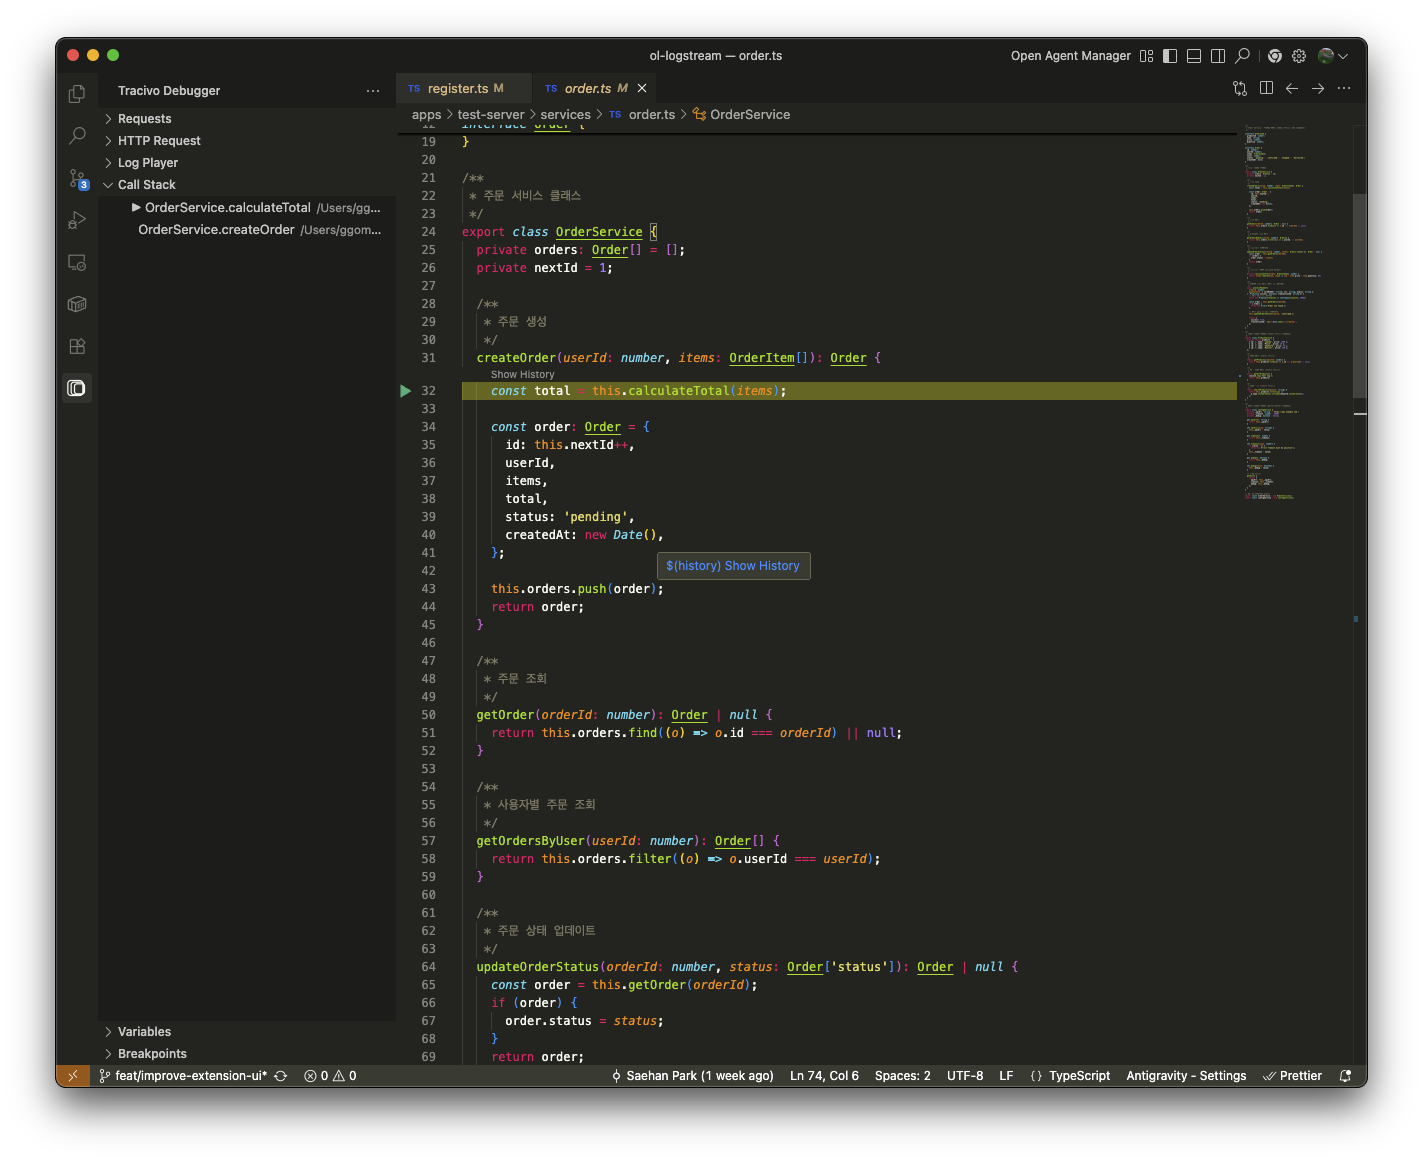Open the Remote Explorer monitor icon
The height and width of the screenshot is (1161, 1423).
(77, 262)
